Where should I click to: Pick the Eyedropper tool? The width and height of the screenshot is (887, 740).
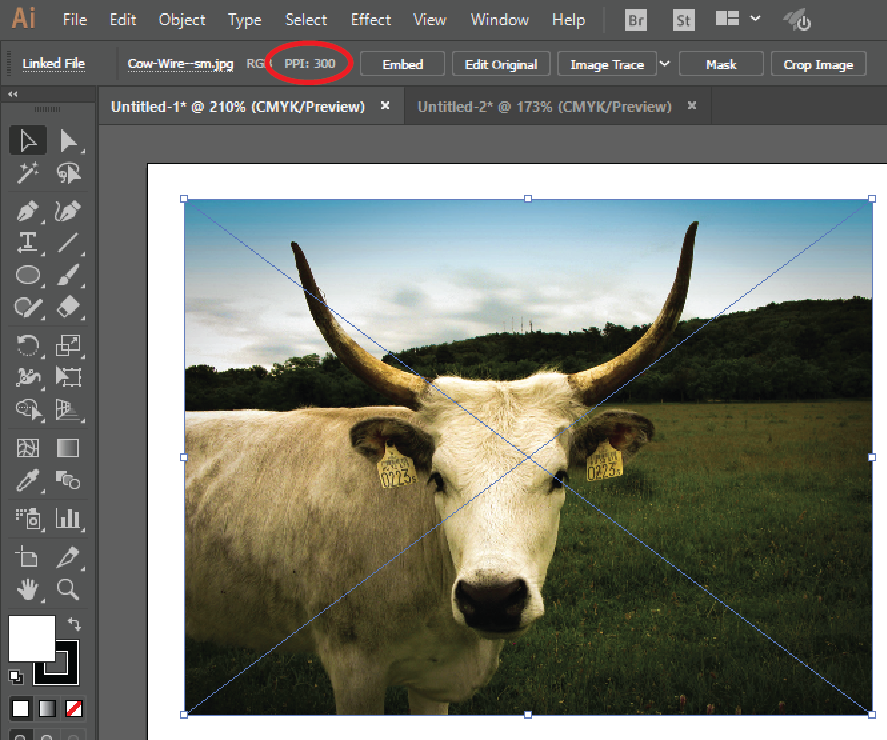(x=28, y=481)
